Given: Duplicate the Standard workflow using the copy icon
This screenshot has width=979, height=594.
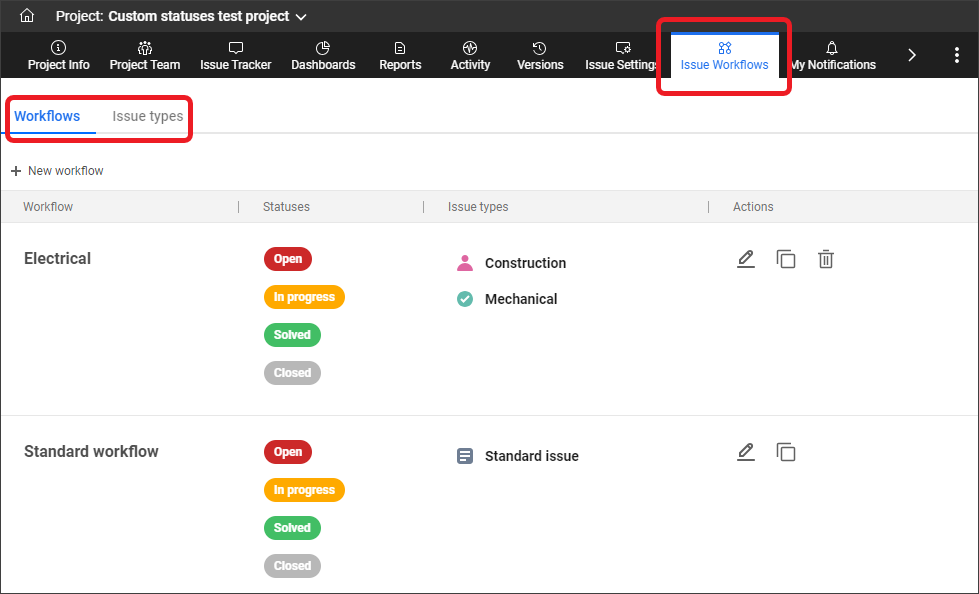Looking at the screenshot, I should 786,453.
